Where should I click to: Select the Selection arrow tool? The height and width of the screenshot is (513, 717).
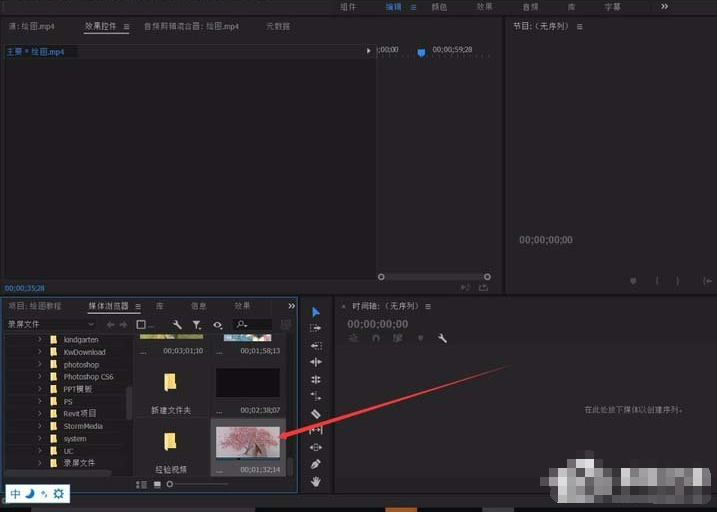pos(315,312)
